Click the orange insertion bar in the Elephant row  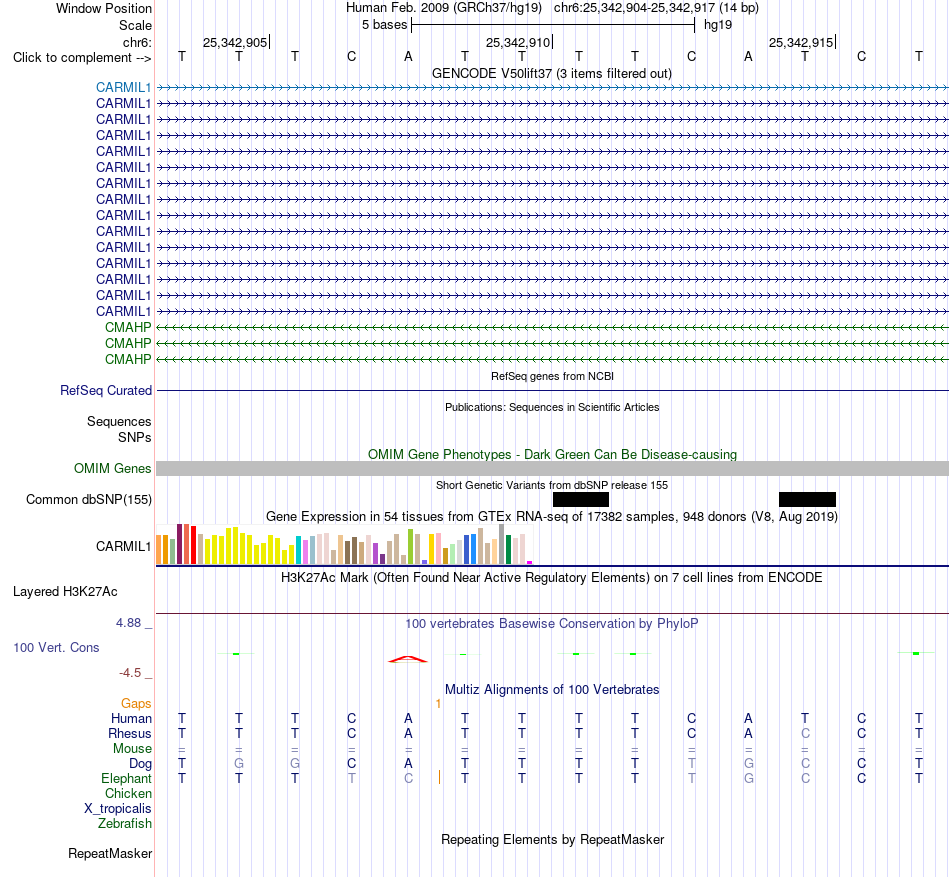tap(439, 778)
